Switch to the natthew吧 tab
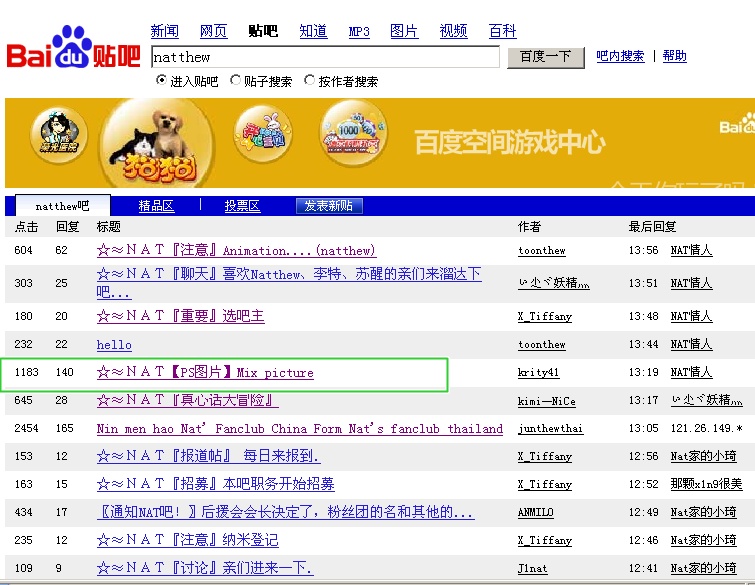The width and height of the screenshot is (755, 585). pos(63,206)
